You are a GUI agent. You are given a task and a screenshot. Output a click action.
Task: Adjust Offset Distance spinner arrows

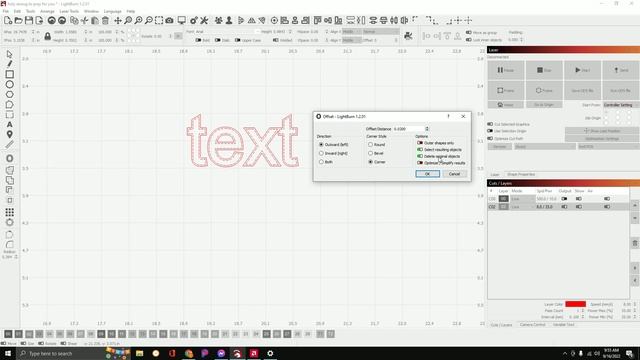pos(427,129)
